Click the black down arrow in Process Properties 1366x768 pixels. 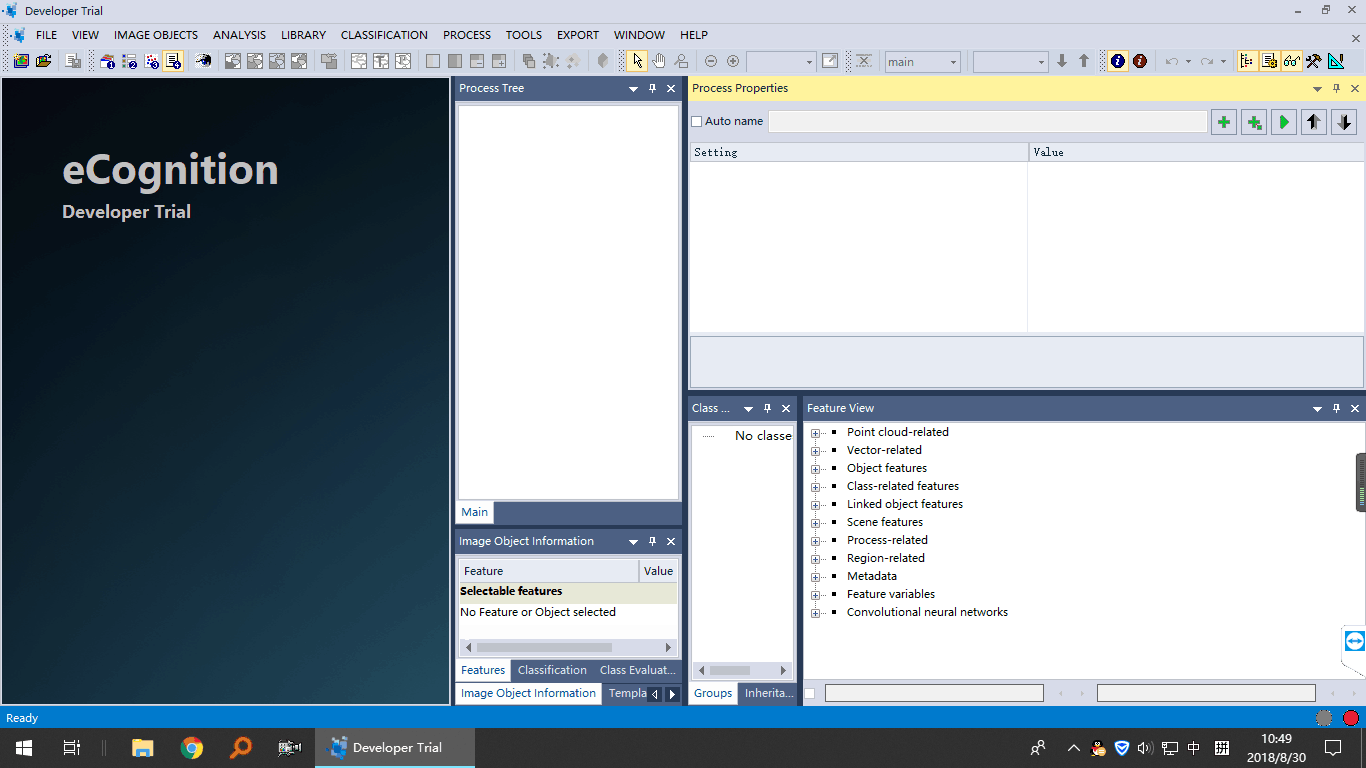coord(1344,122)
